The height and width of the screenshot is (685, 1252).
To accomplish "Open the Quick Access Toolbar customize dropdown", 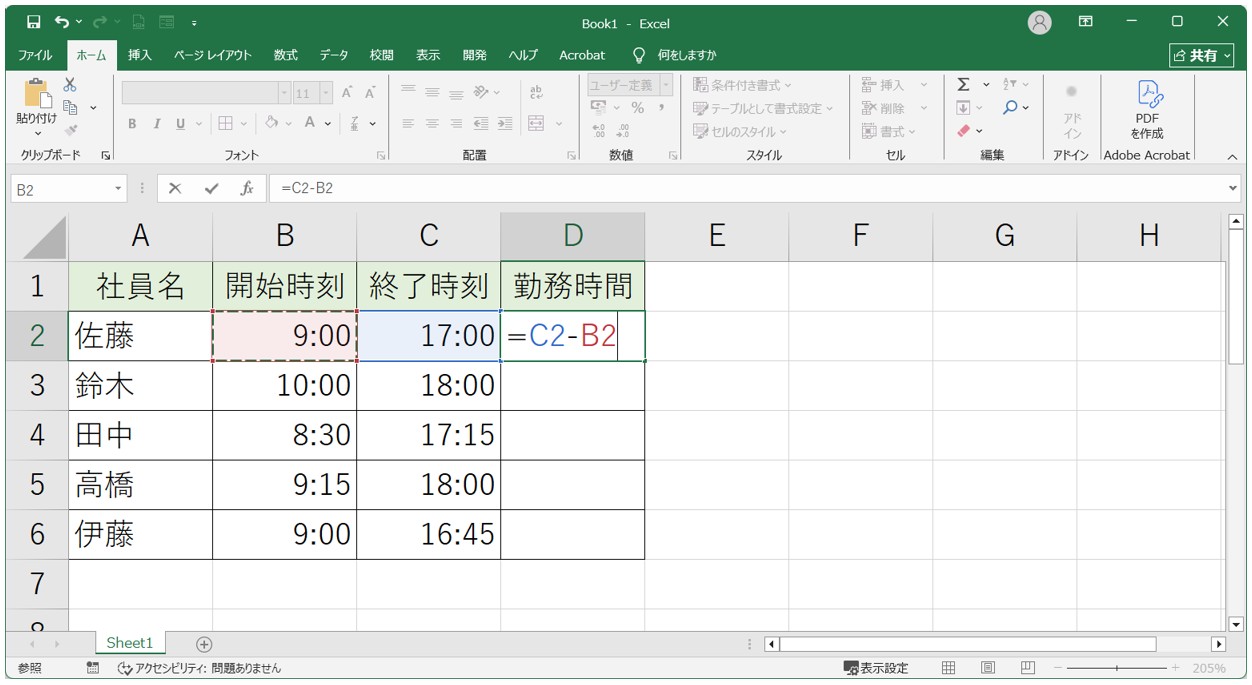I will [x=193, y=22].
